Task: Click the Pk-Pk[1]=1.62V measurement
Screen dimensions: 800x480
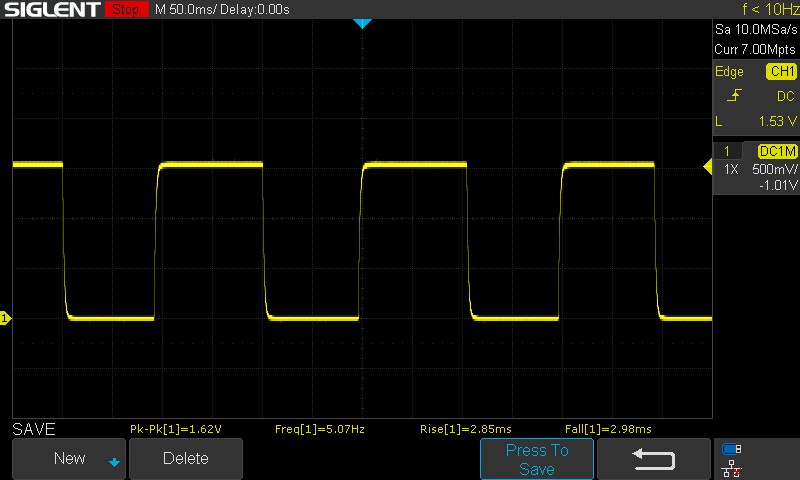Action: click(176, 429)
